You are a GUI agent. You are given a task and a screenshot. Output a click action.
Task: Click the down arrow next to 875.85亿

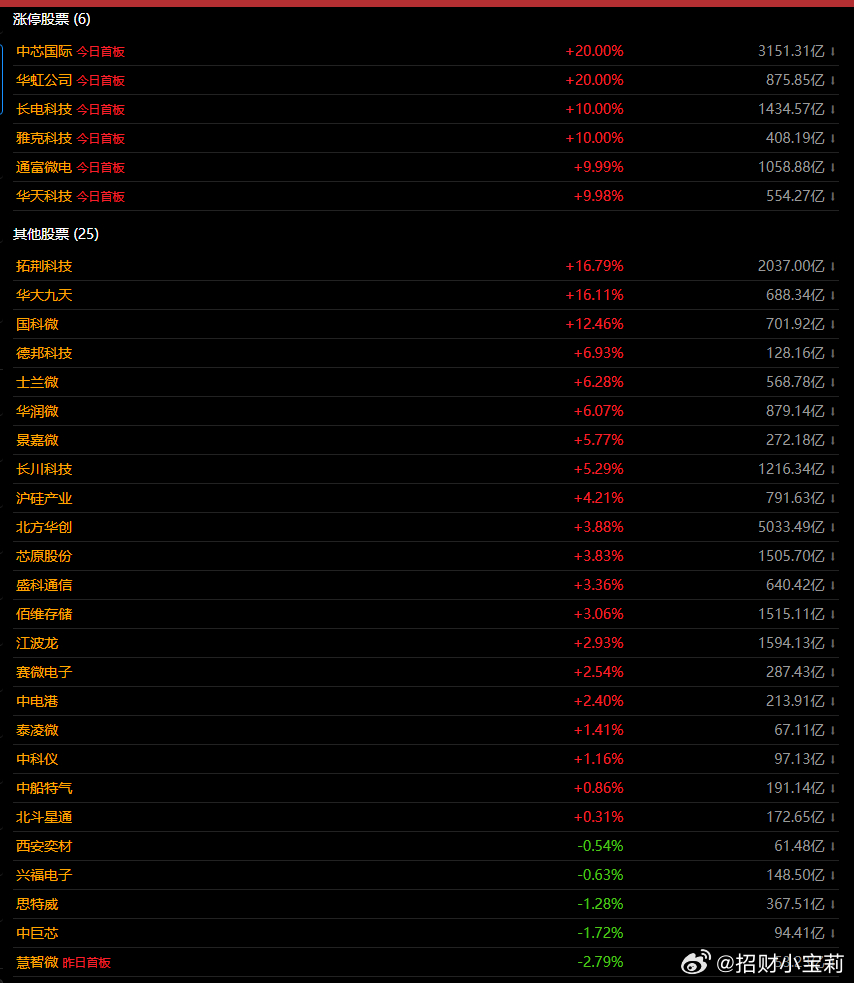(833, 80)
